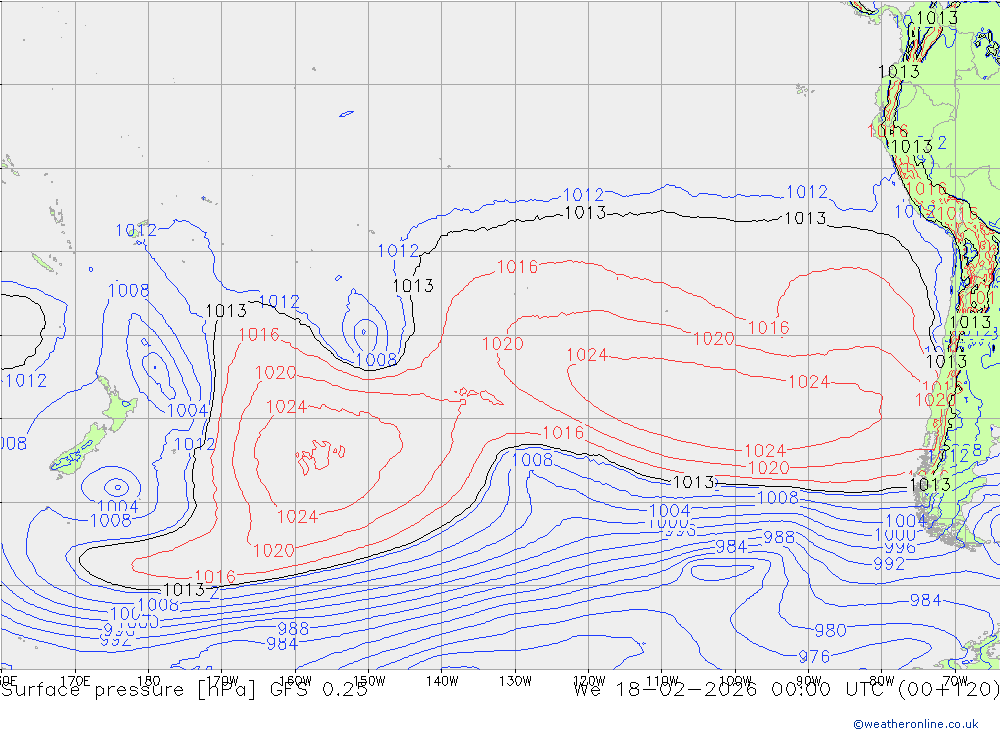The width and height of the screenshot is (1000, 733).
Task: Click the red 1016 label near 95W
Action: coord(768,328)
